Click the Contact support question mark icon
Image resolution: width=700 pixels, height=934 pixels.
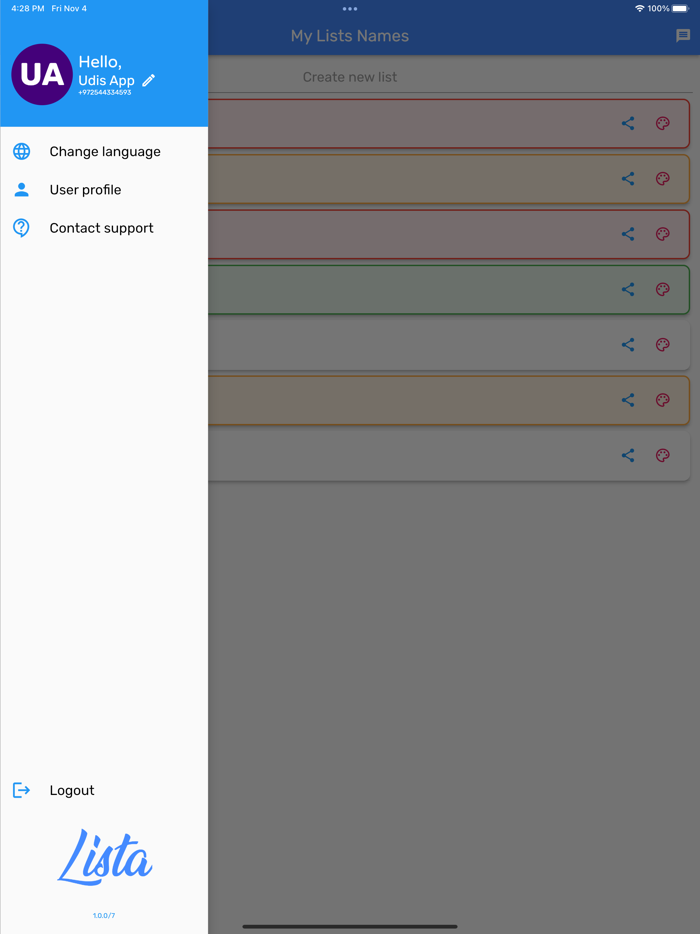(x=21, y=228)
